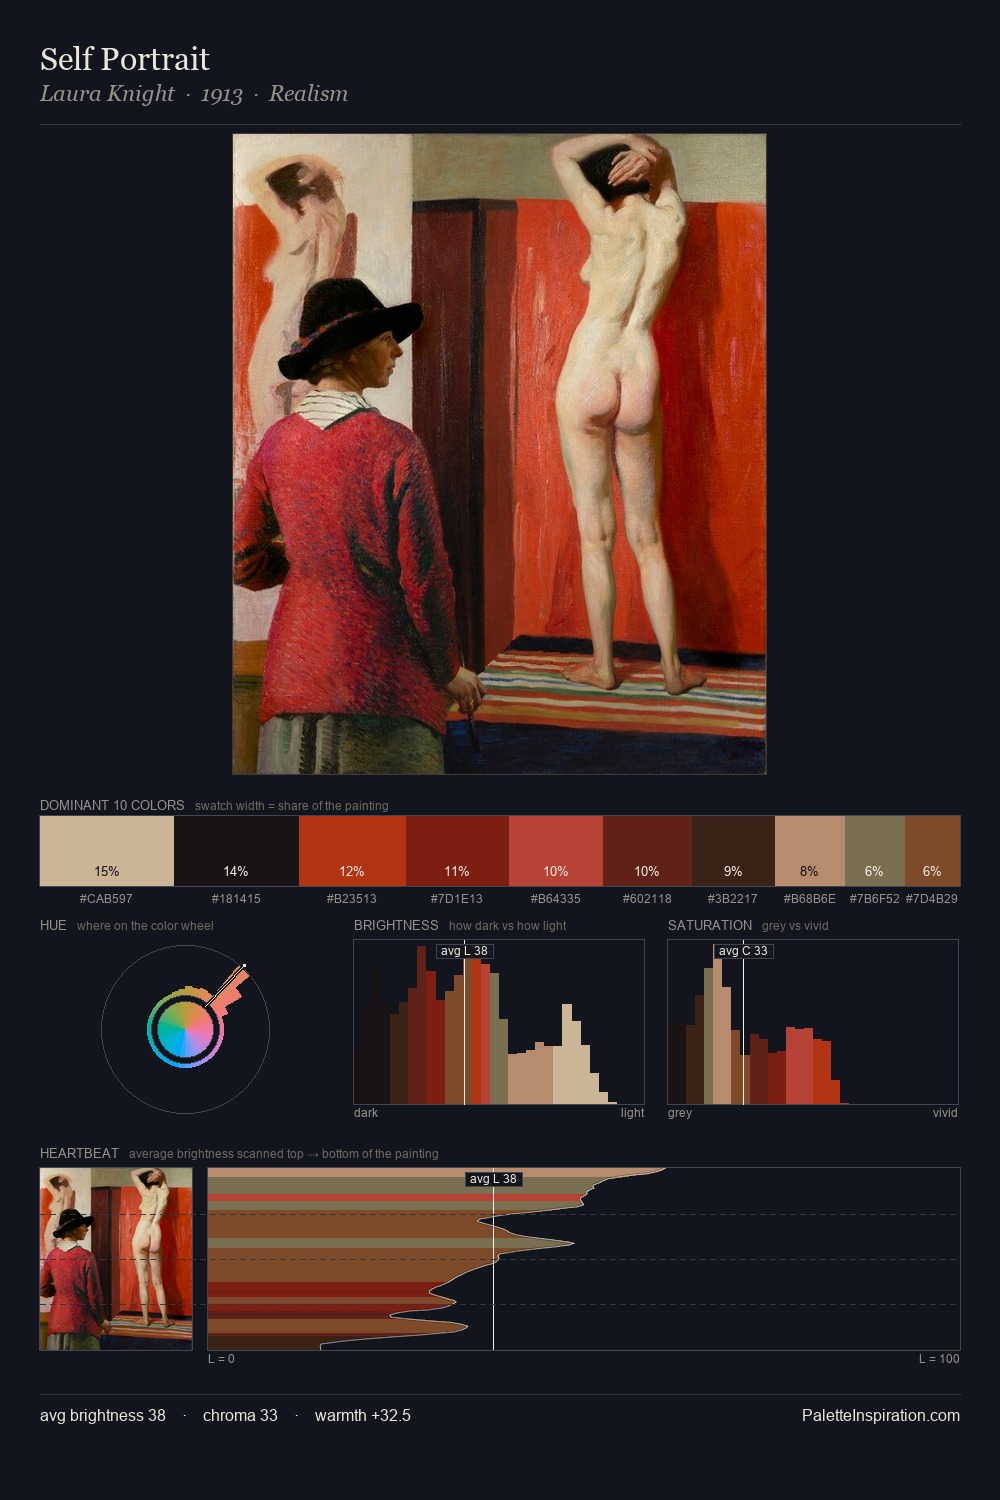Select the #602118 maroon swatch
This screenshot has width=1000, height=1500.
click(647, 851)
